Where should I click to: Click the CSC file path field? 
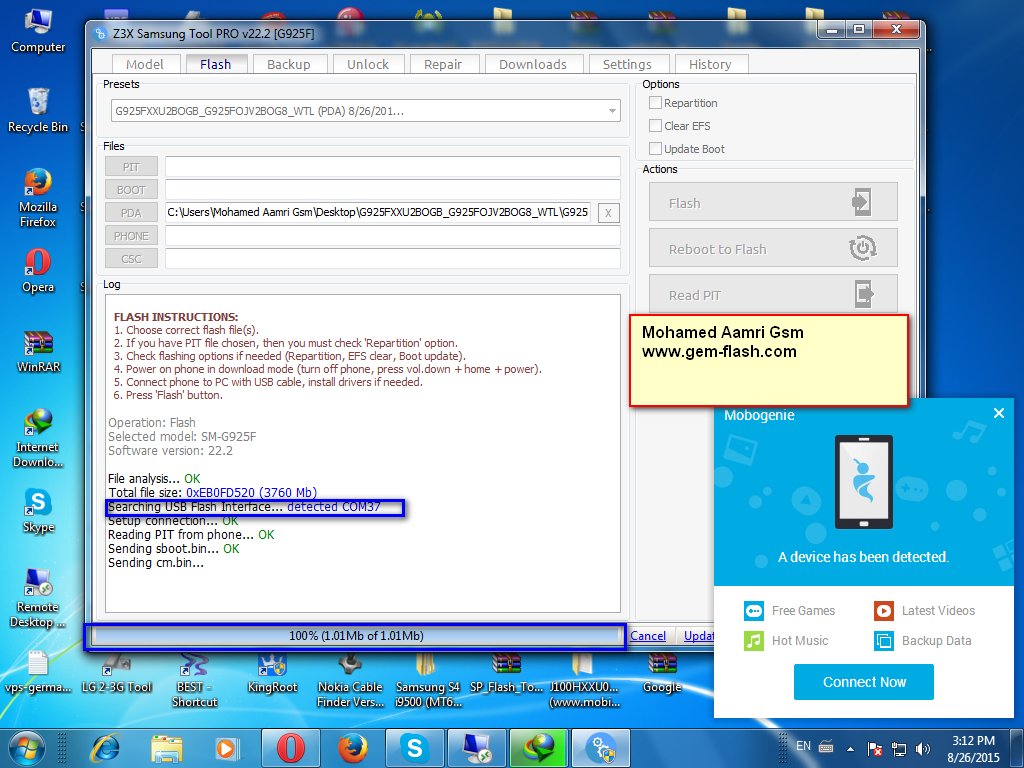click(x=392, y=258)
